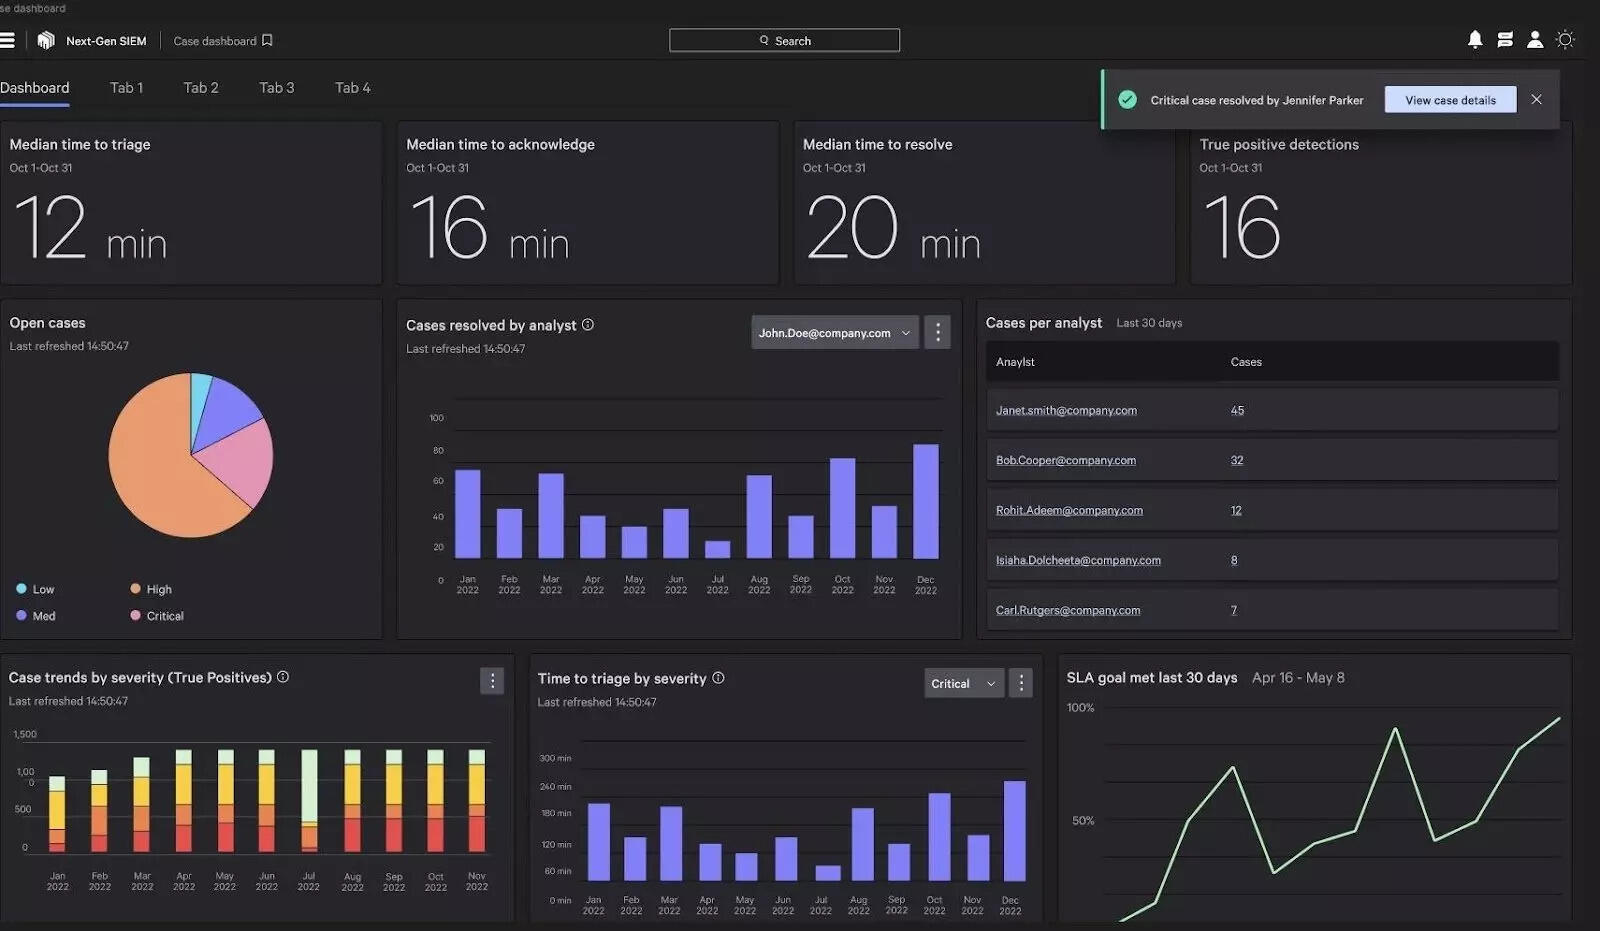Screen dimensions: 1600x931
Task: Open options menu for Case trends chart
Action: [492, 681]
